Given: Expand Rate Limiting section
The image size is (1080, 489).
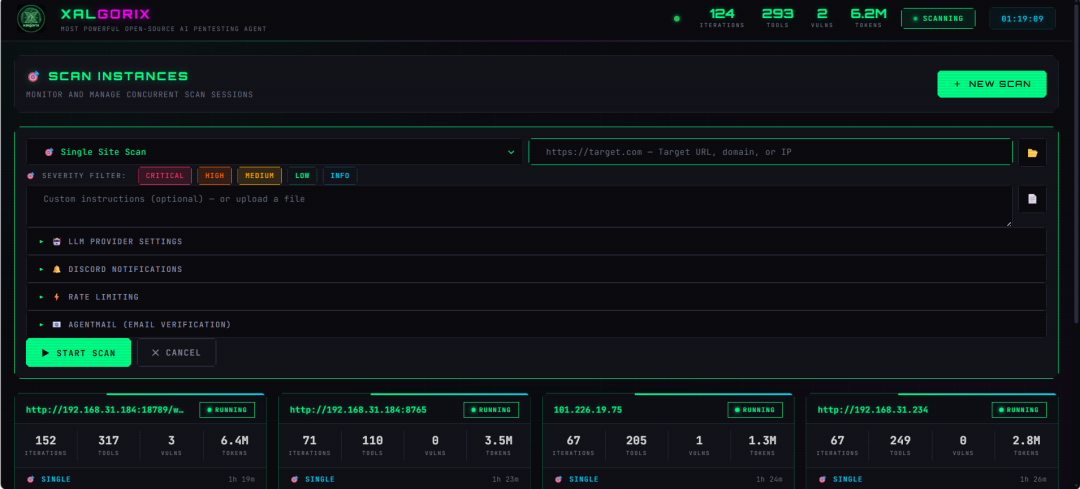Looking at the screenshot, I should [x=537, y=297].
